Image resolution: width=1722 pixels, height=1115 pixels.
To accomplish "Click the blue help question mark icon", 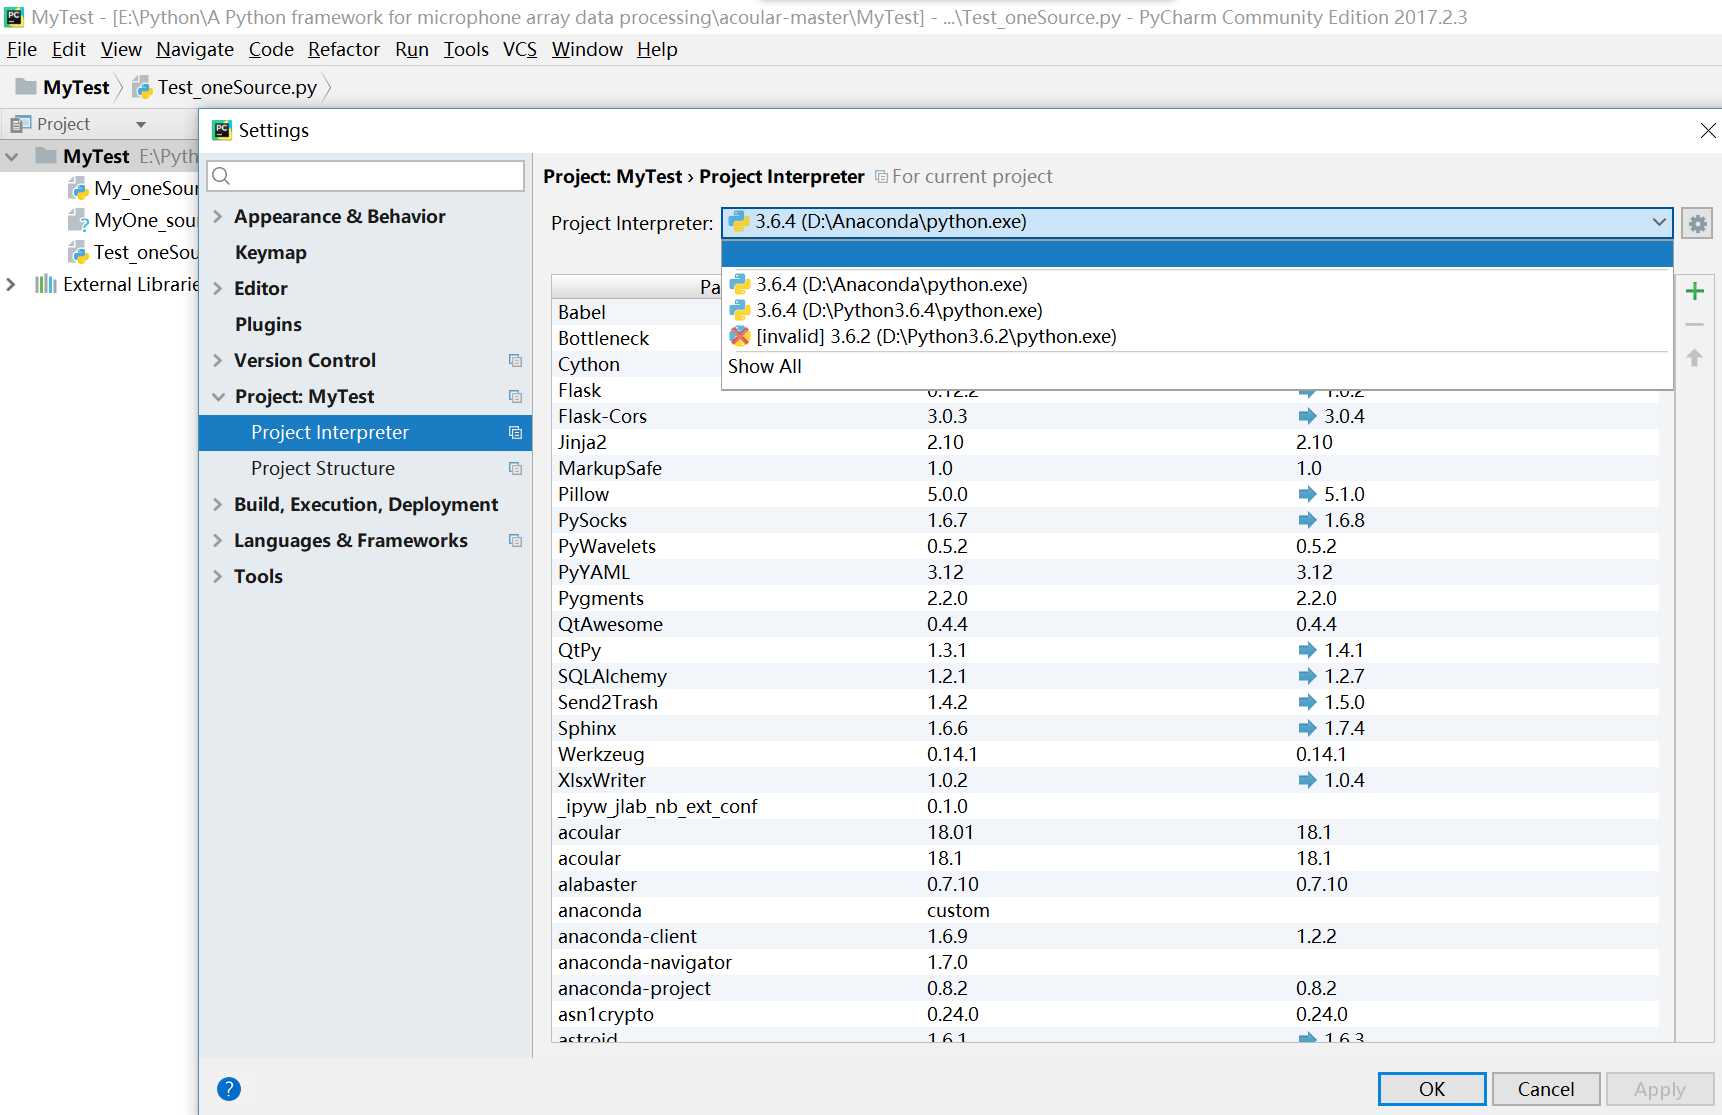I will 229,1089.
